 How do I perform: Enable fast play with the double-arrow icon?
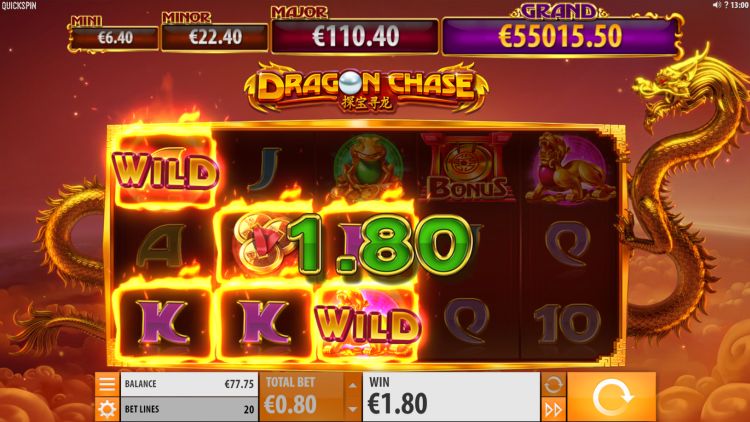pyautogui.click(x=553, y=410)
